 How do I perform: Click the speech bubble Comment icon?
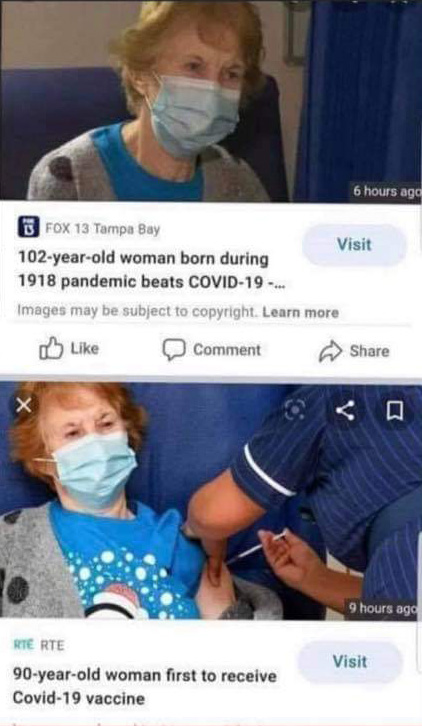point(174,350)
